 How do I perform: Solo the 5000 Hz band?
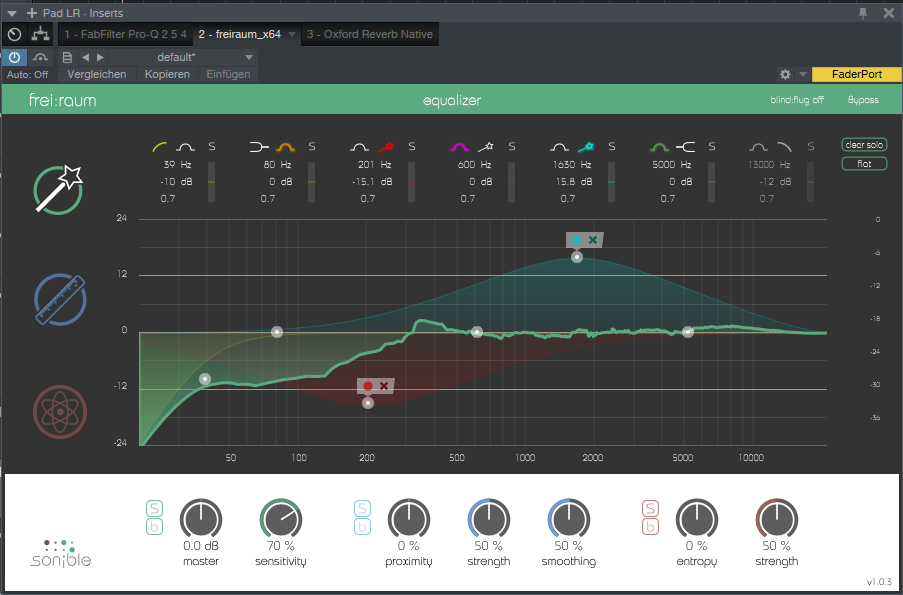[x=712, y=147]
